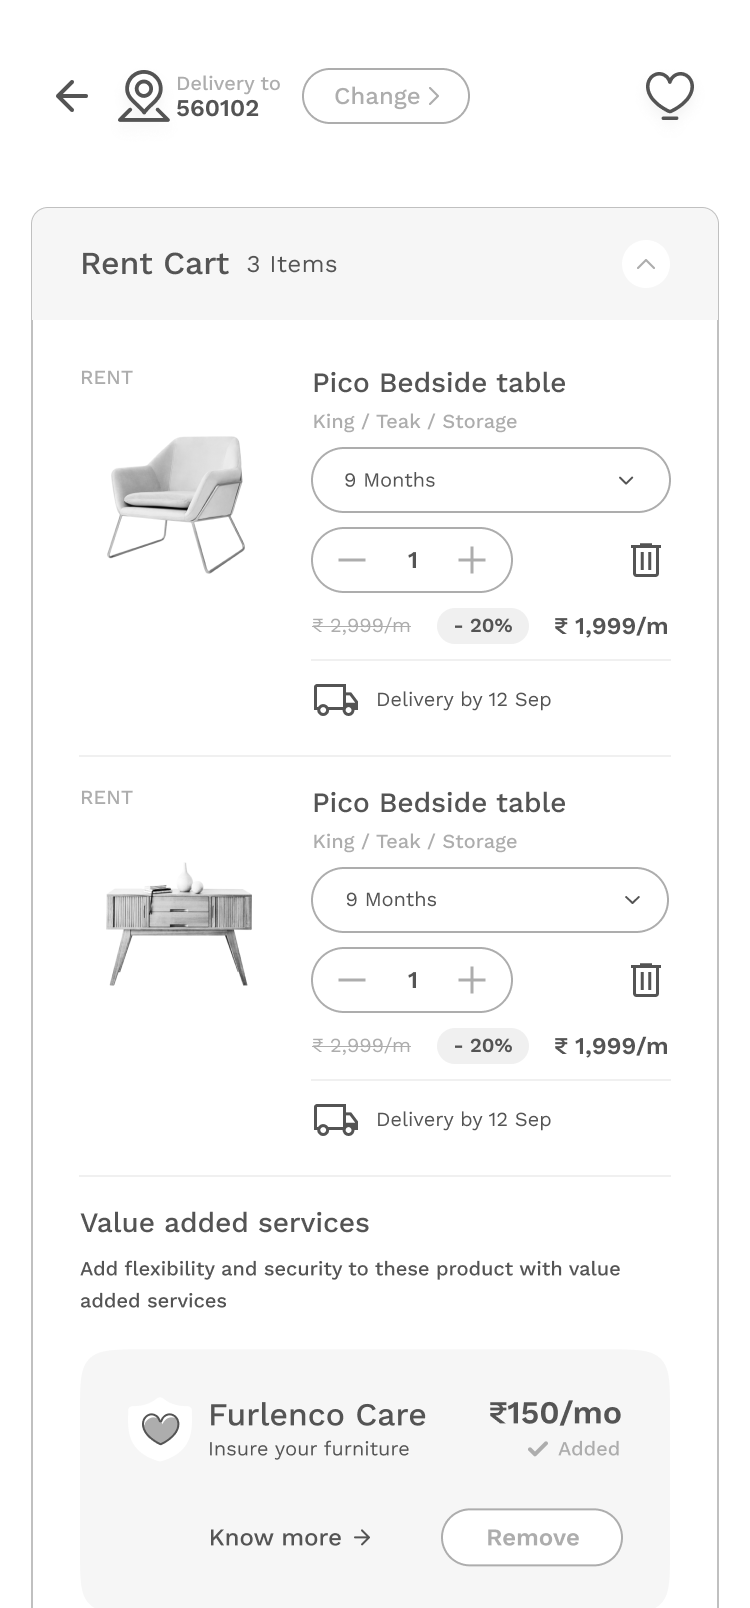Screen dimensions: 750x1608
Task: Delete the second cart item via trash icon
Action: (646, 980)
